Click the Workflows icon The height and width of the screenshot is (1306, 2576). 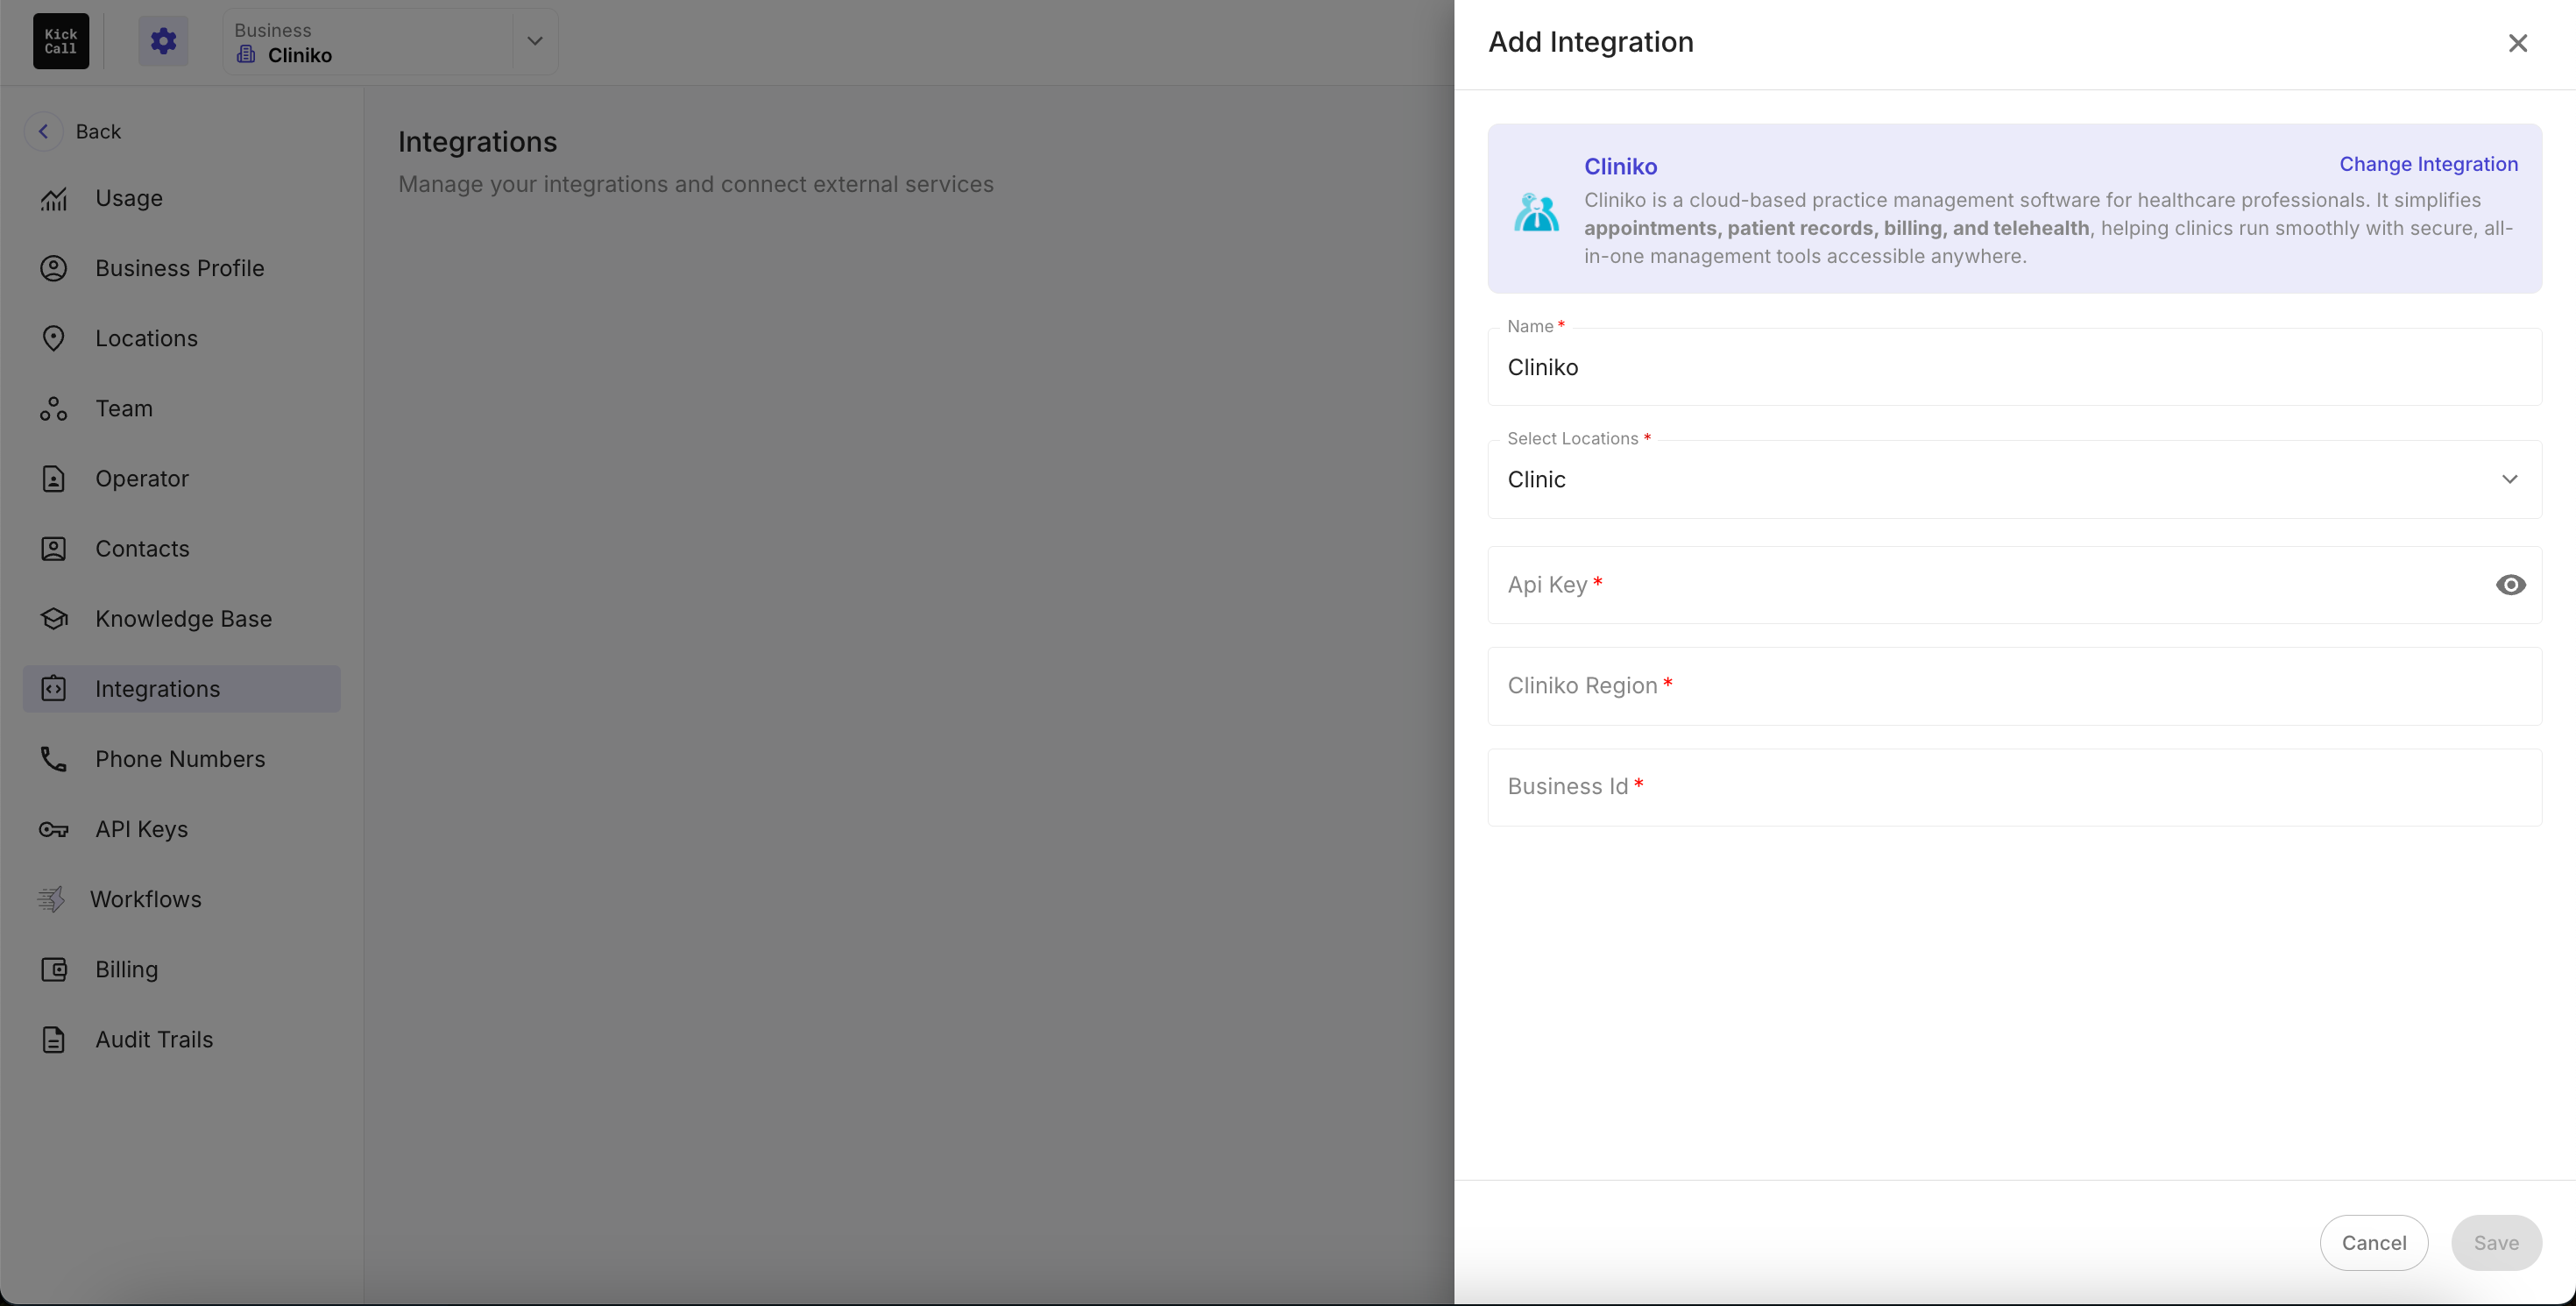pyautogui.click(x=52, y=899)
